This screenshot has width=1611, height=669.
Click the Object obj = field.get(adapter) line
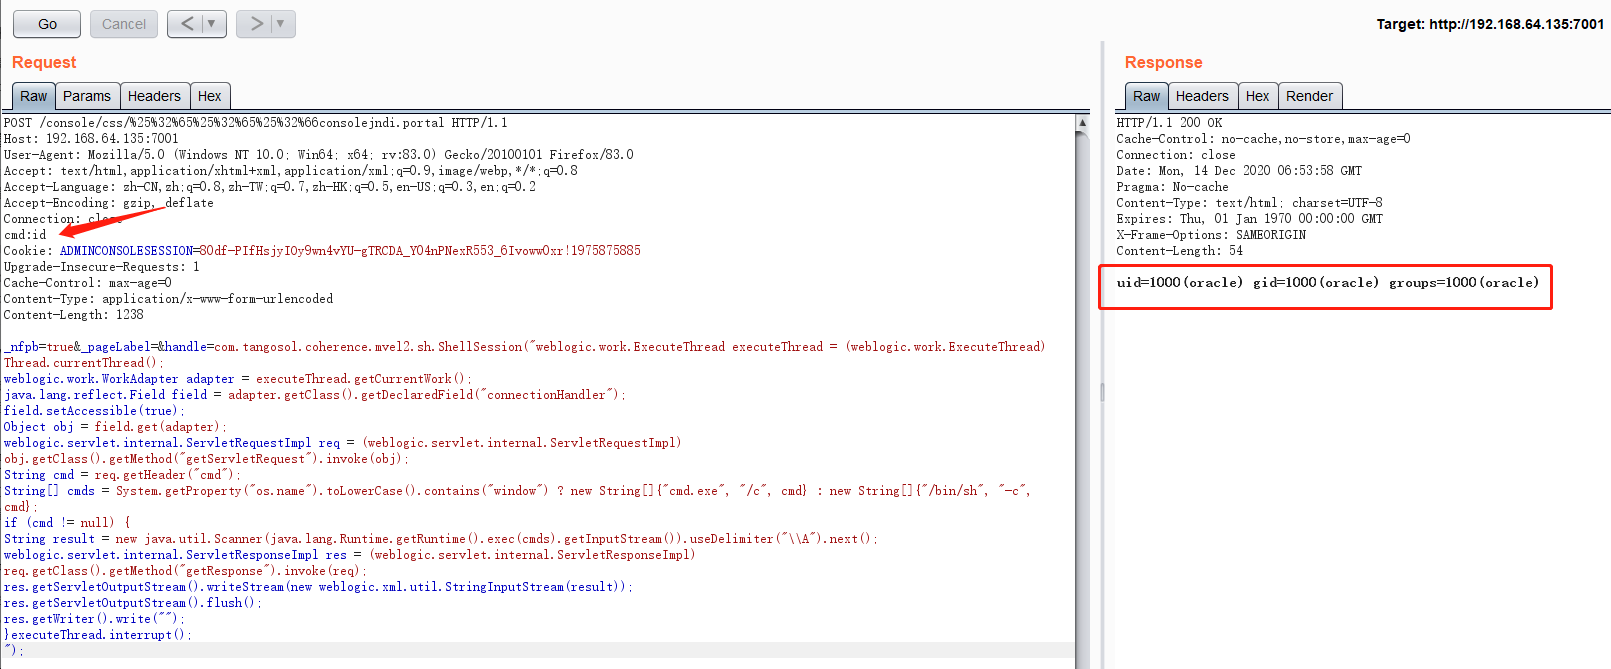tap(115, 427)
